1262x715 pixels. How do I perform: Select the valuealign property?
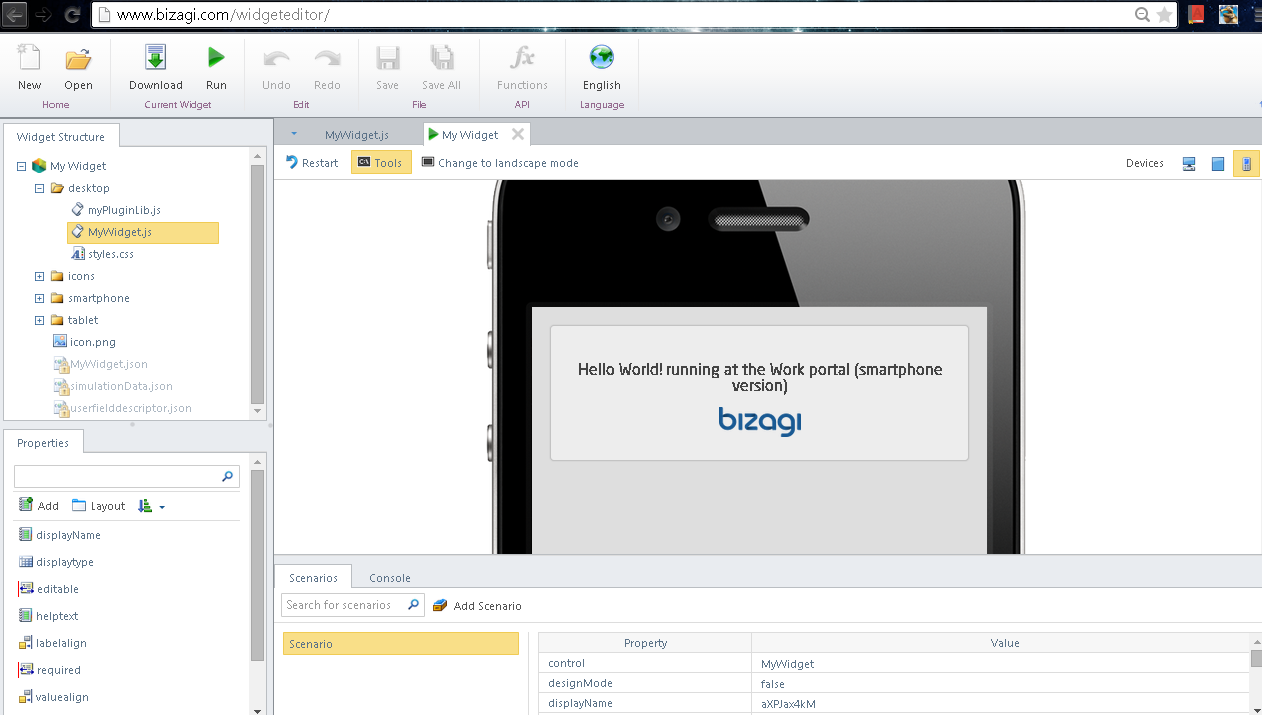pyautogui.click(x=53, y=697)
